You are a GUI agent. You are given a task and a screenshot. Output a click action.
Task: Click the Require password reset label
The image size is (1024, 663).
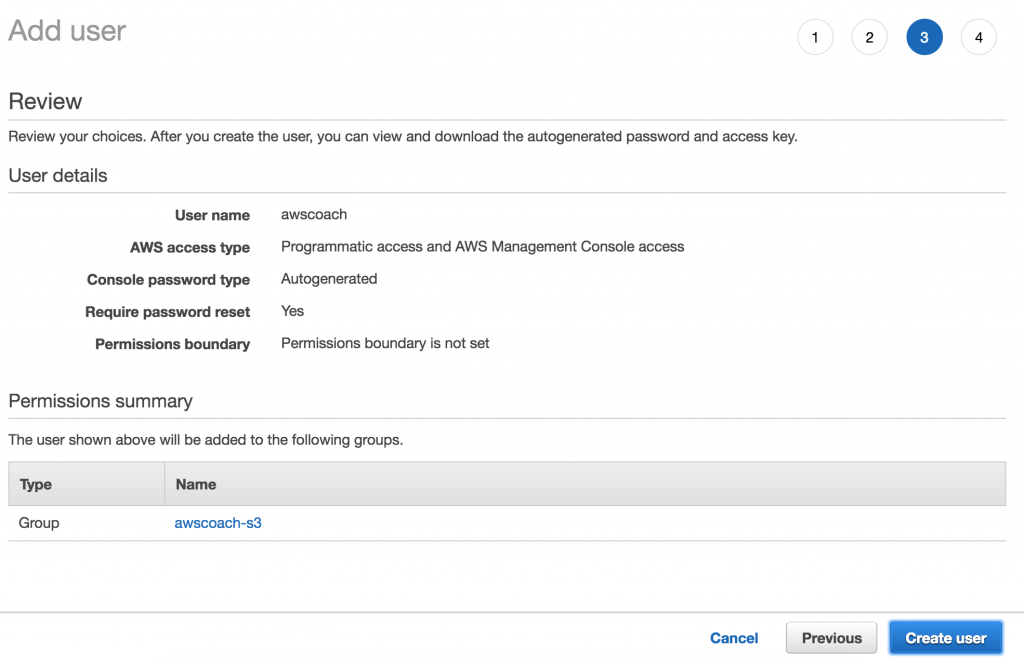pos(168,312)
